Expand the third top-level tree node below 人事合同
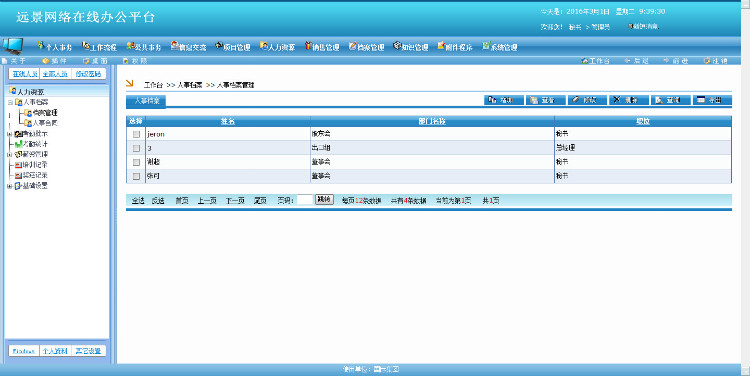Image resolution: width=750 pixels, height=376 pixels. coord(10,134)
